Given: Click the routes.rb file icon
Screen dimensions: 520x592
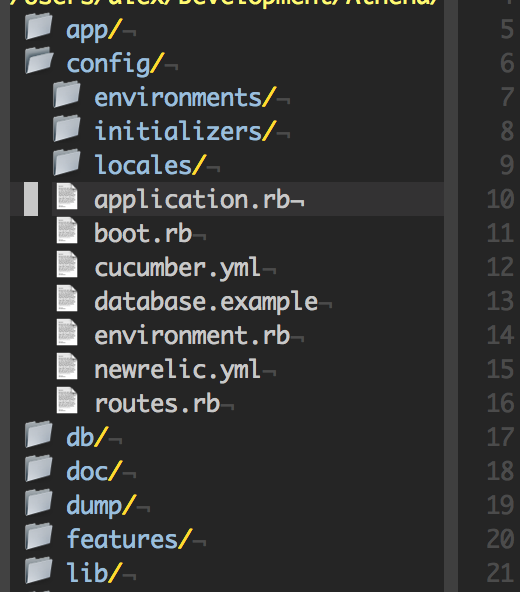Looking at the screenshot, I should [67, 400].
